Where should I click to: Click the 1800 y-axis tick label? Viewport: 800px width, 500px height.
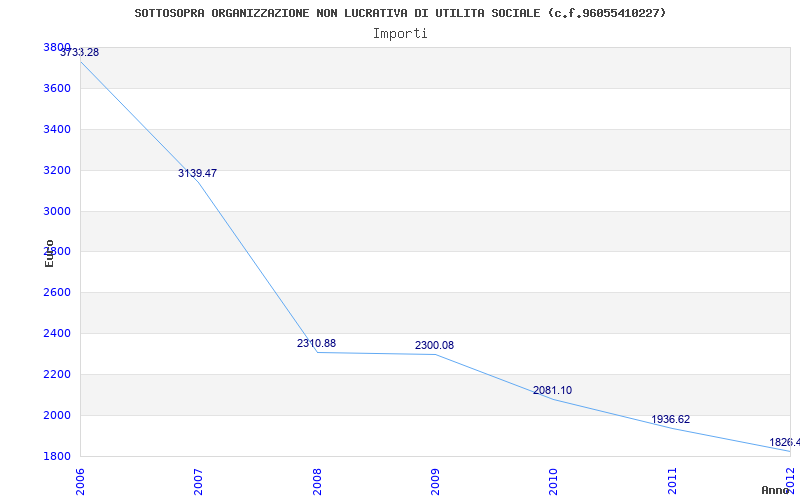[57, 456]
